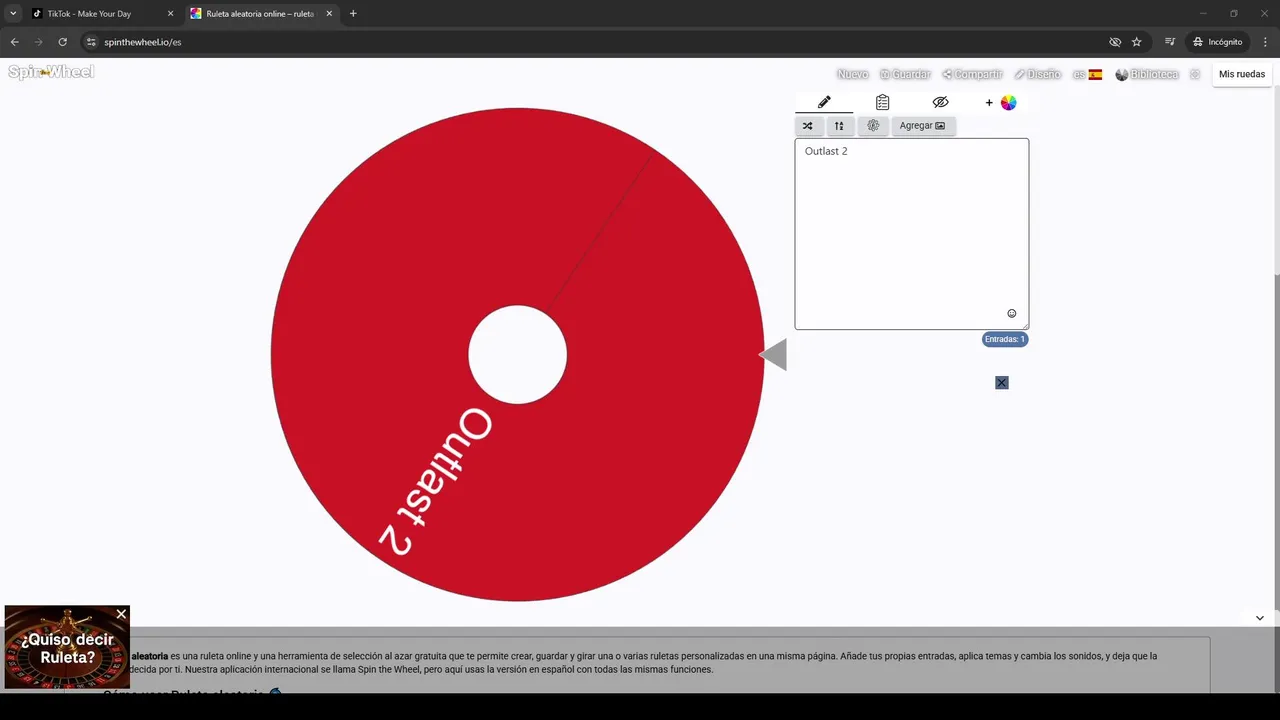Click the Agregar image button
The image size is (1280, 720).
pyautogui.click(x=922, y=126)
